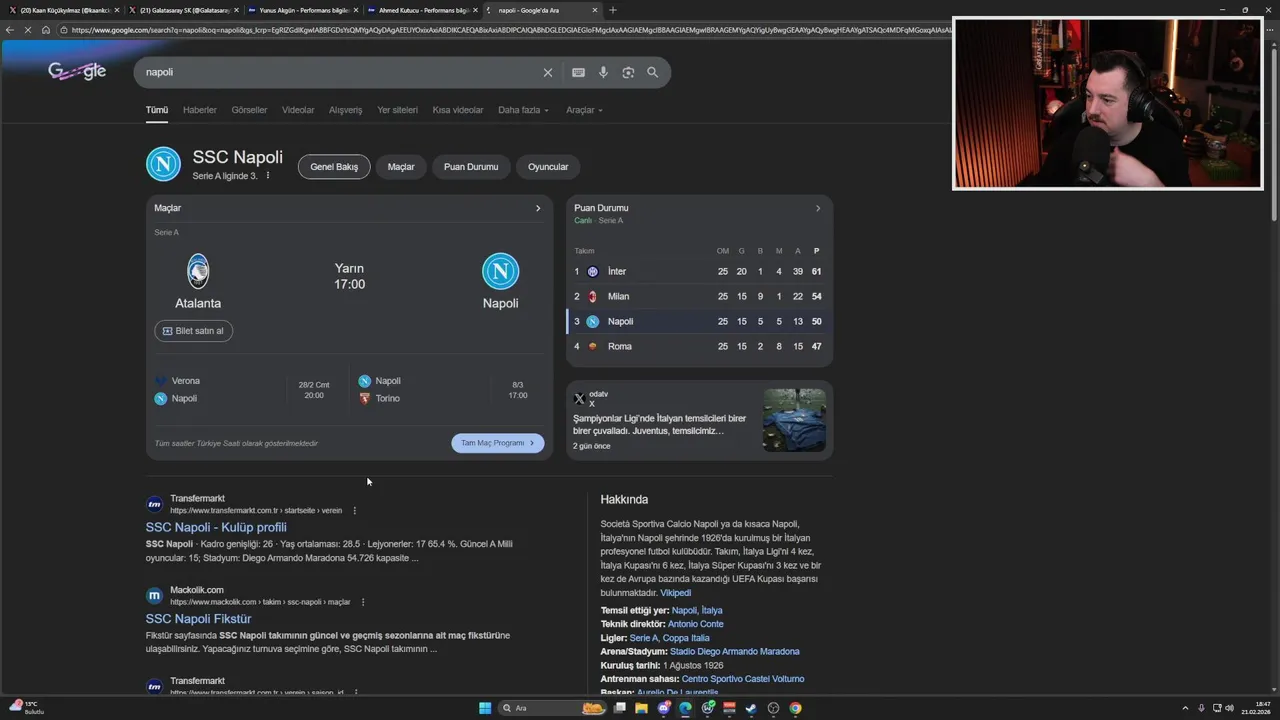The height and width of the screenshot is (720, 1280).
Task: Clear the napoli search query
Action: 547,72
